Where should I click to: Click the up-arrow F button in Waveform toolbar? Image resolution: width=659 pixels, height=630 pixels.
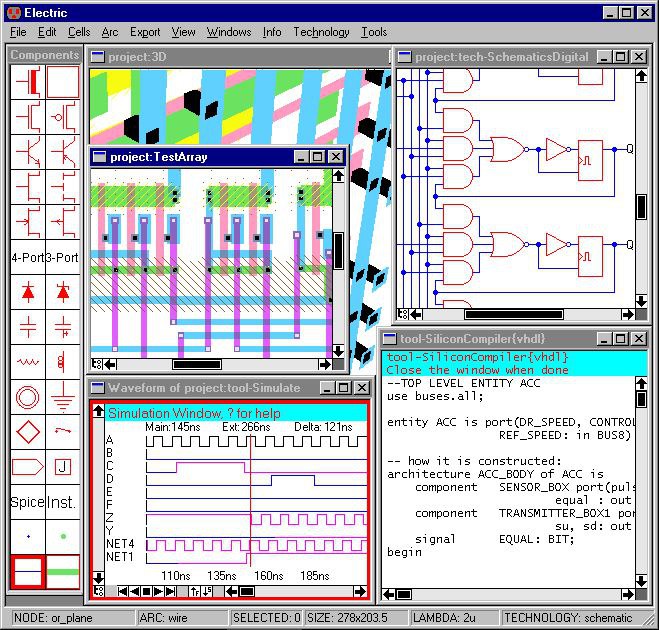pos(195,591)
